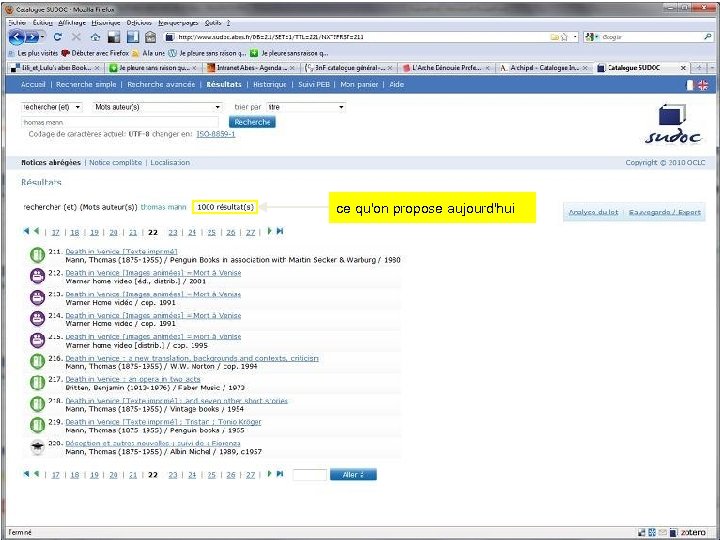Open the 'trier par' titre dropdown

(x=306, y=107)
